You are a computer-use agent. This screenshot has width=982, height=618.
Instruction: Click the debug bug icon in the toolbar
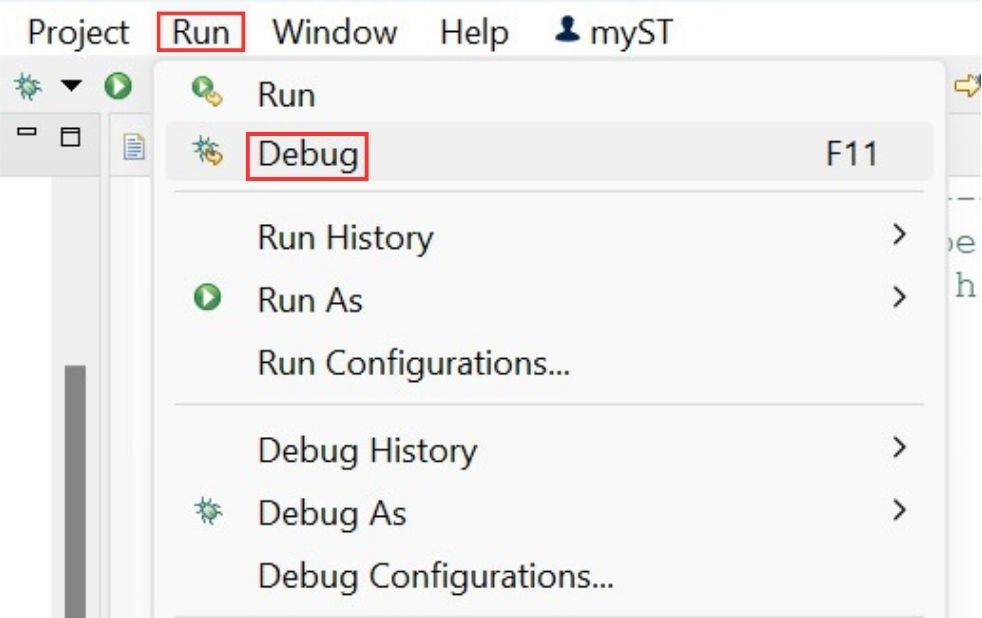point(27,87)
